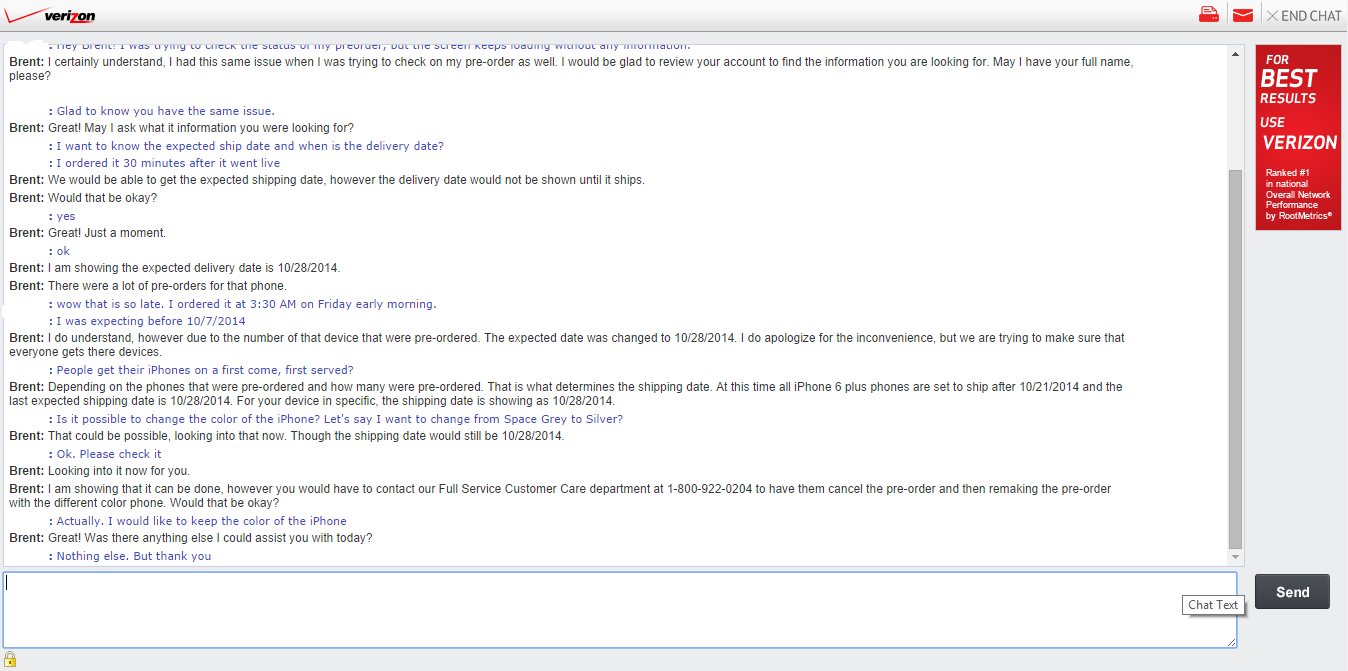Click 'Depending on the phones that were pre-ordered' reply
This screenshot has height=671, width=1348.
pyautogui.click(x=565, y=394)
